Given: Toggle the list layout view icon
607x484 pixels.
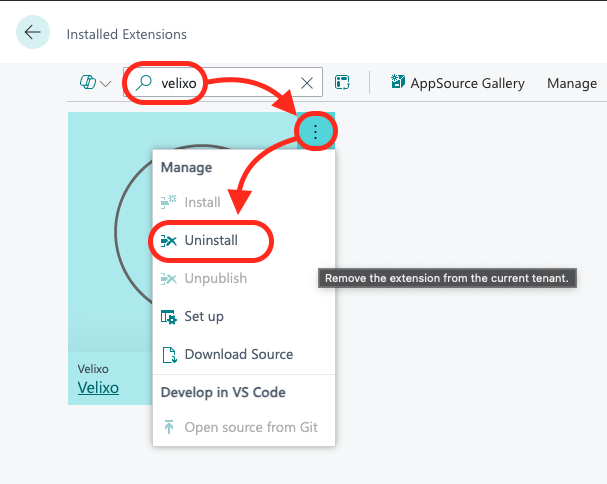Looking at the screenshot, I should (342, 83).
